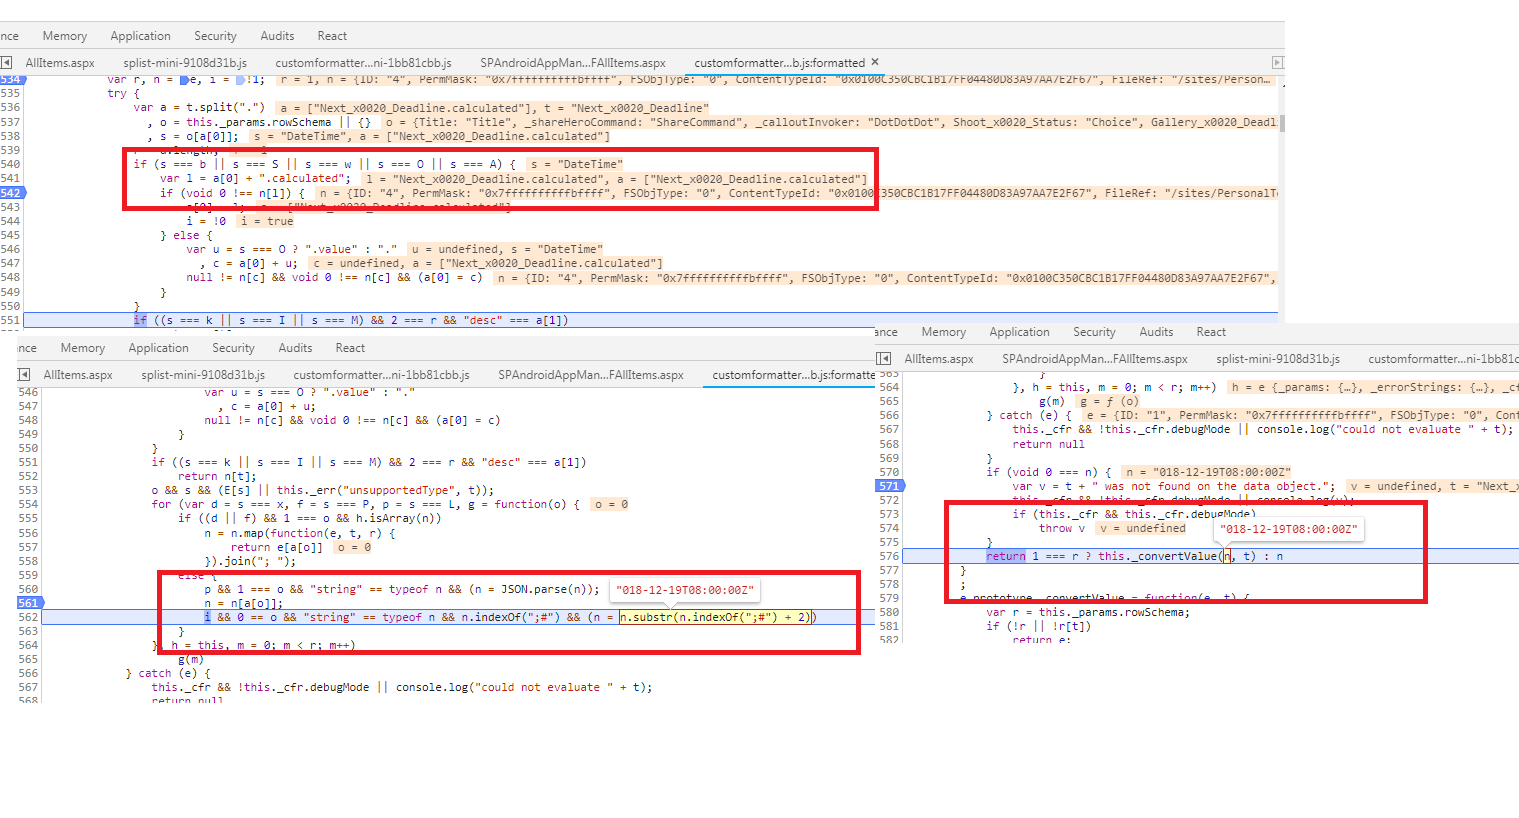Select SPAndroidAppMan…FAllItems.aspx tab in bottom-left window

pos(591,375)
